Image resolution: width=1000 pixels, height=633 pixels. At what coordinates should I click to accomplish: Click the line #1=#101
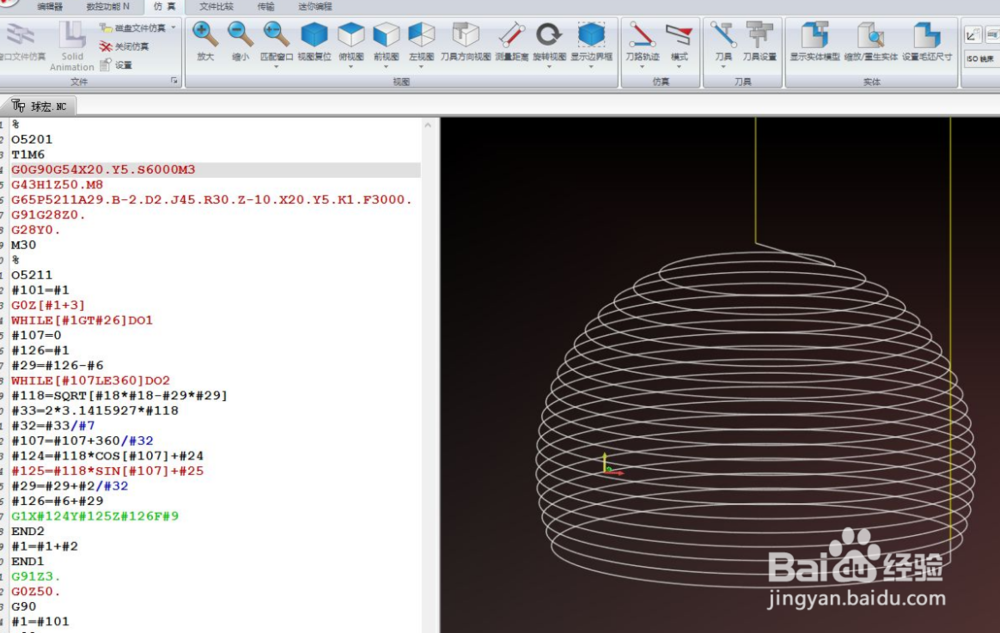[x=40, y=622]
